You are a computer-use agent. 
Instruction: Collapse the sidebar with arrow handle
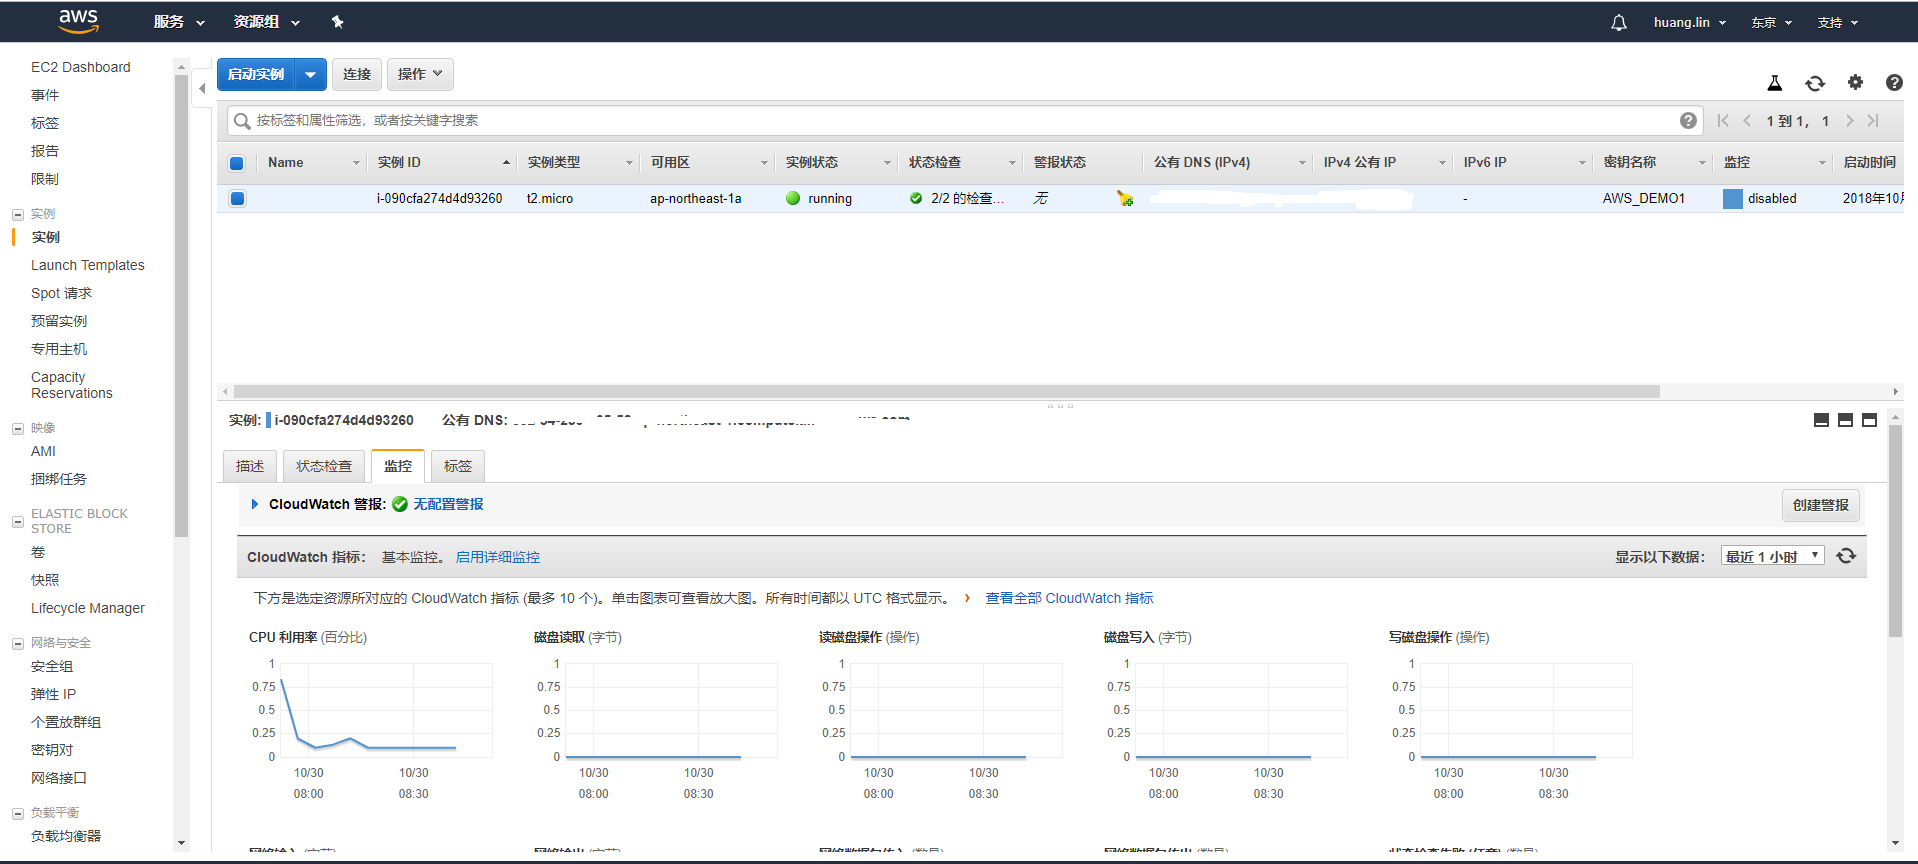pyautogui.click(x=202, y=89)
